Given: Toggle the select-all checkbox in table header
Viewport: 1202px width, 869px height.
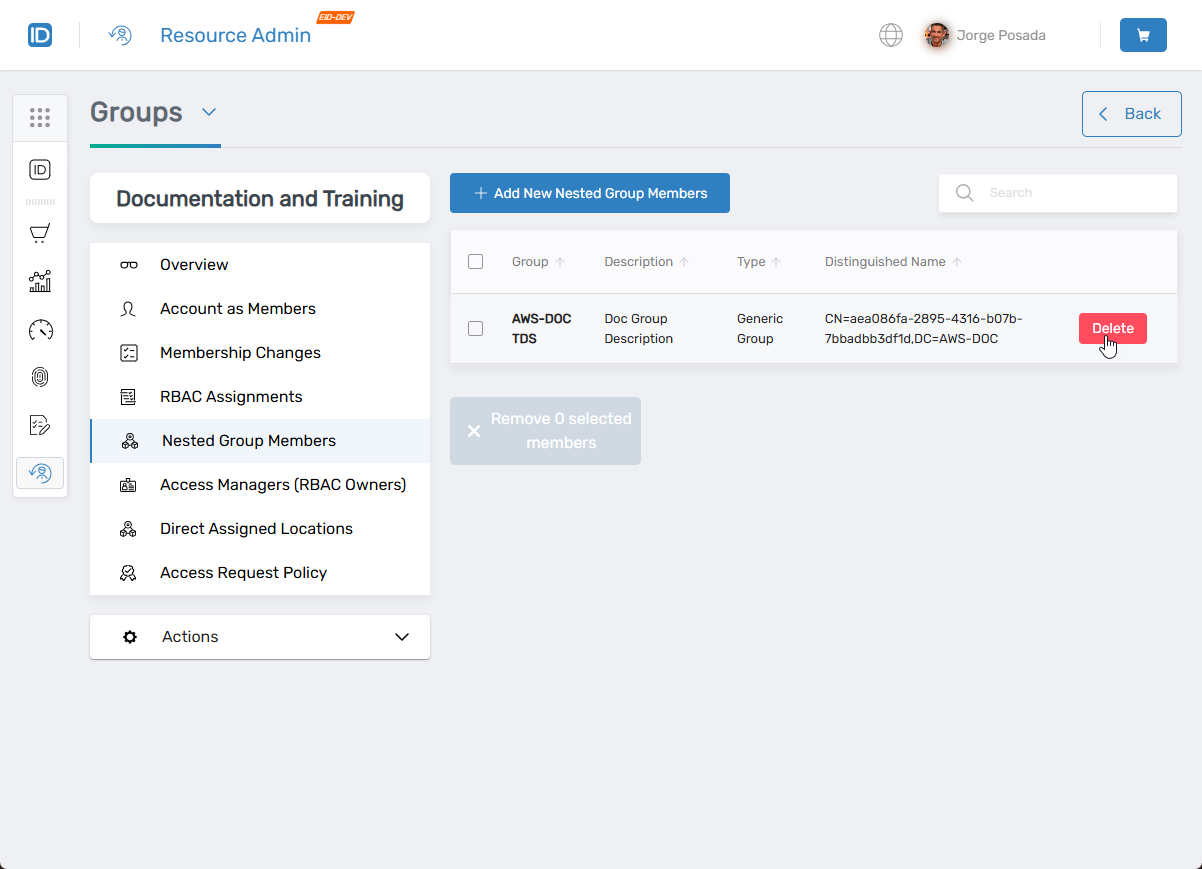Looking at the screenshot, I should (476, 262).
